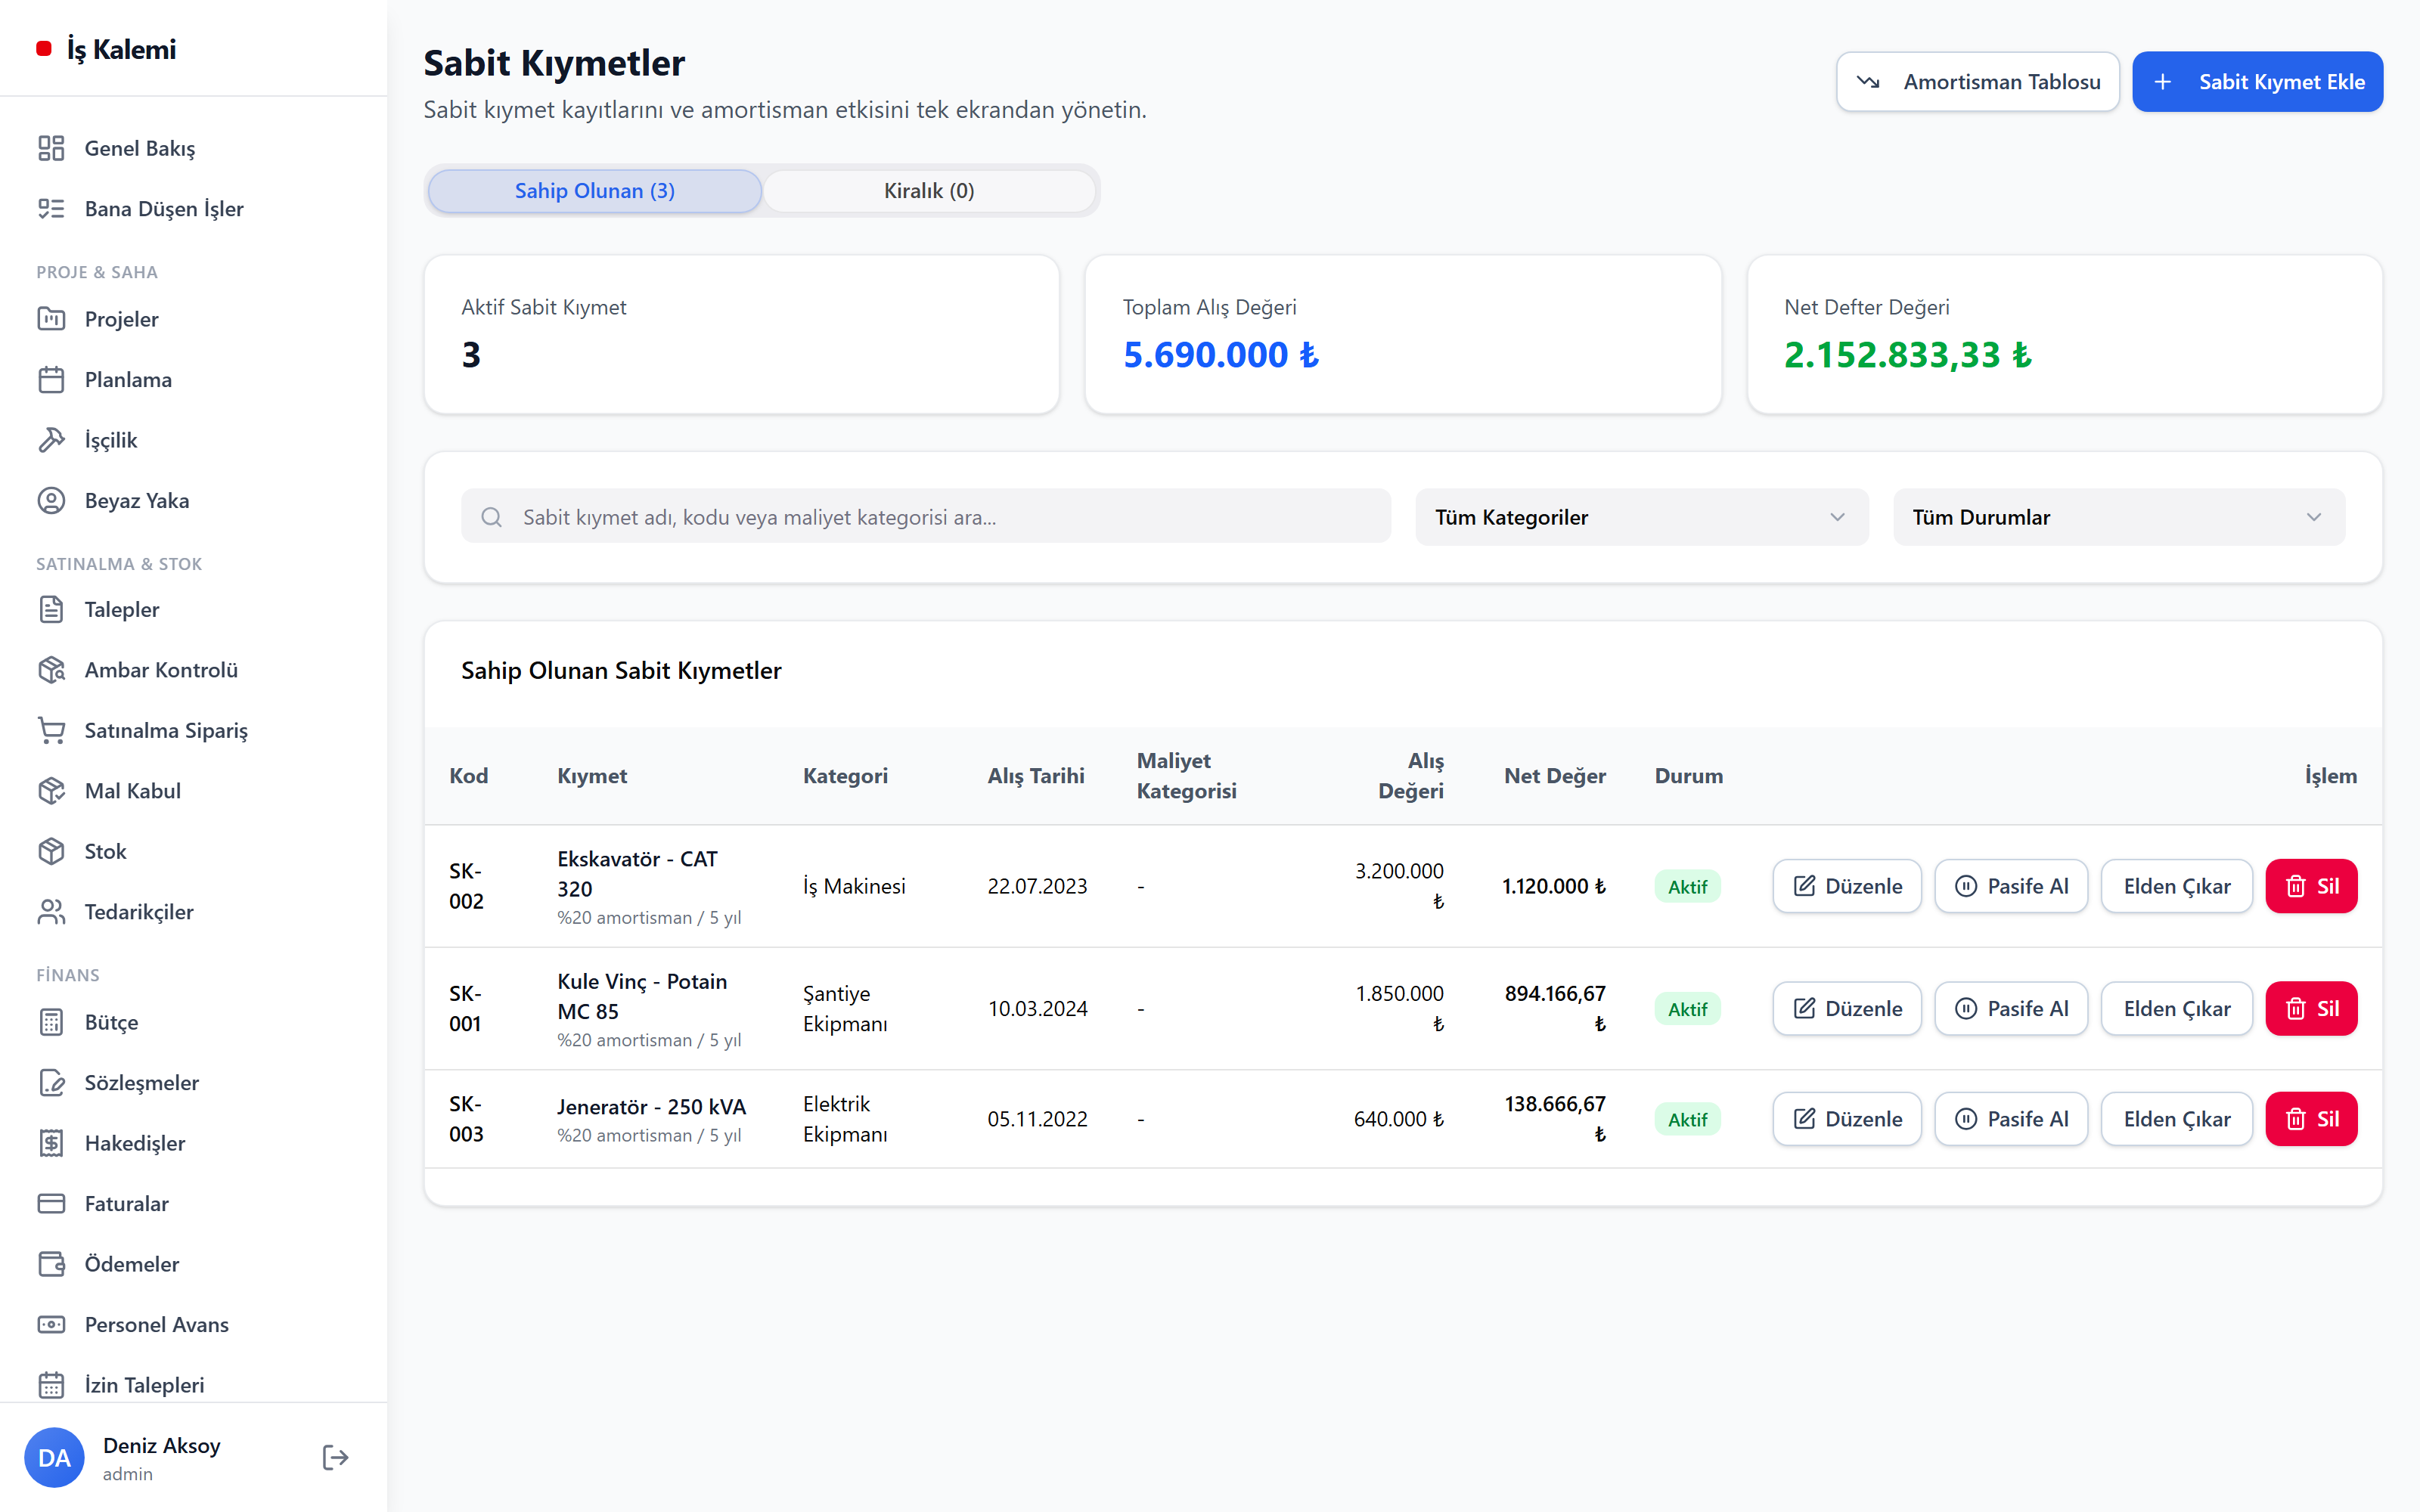Click the Planlama calendar icon
Viewport: 2420px width, 1512px height.
pyautogui.click(x=51, y=379)
